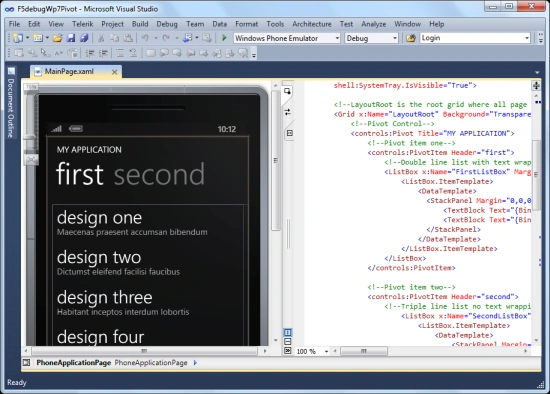Screen dimensions: 550x394
Task: Click the Find in Files folder icon
Action: 411,38
